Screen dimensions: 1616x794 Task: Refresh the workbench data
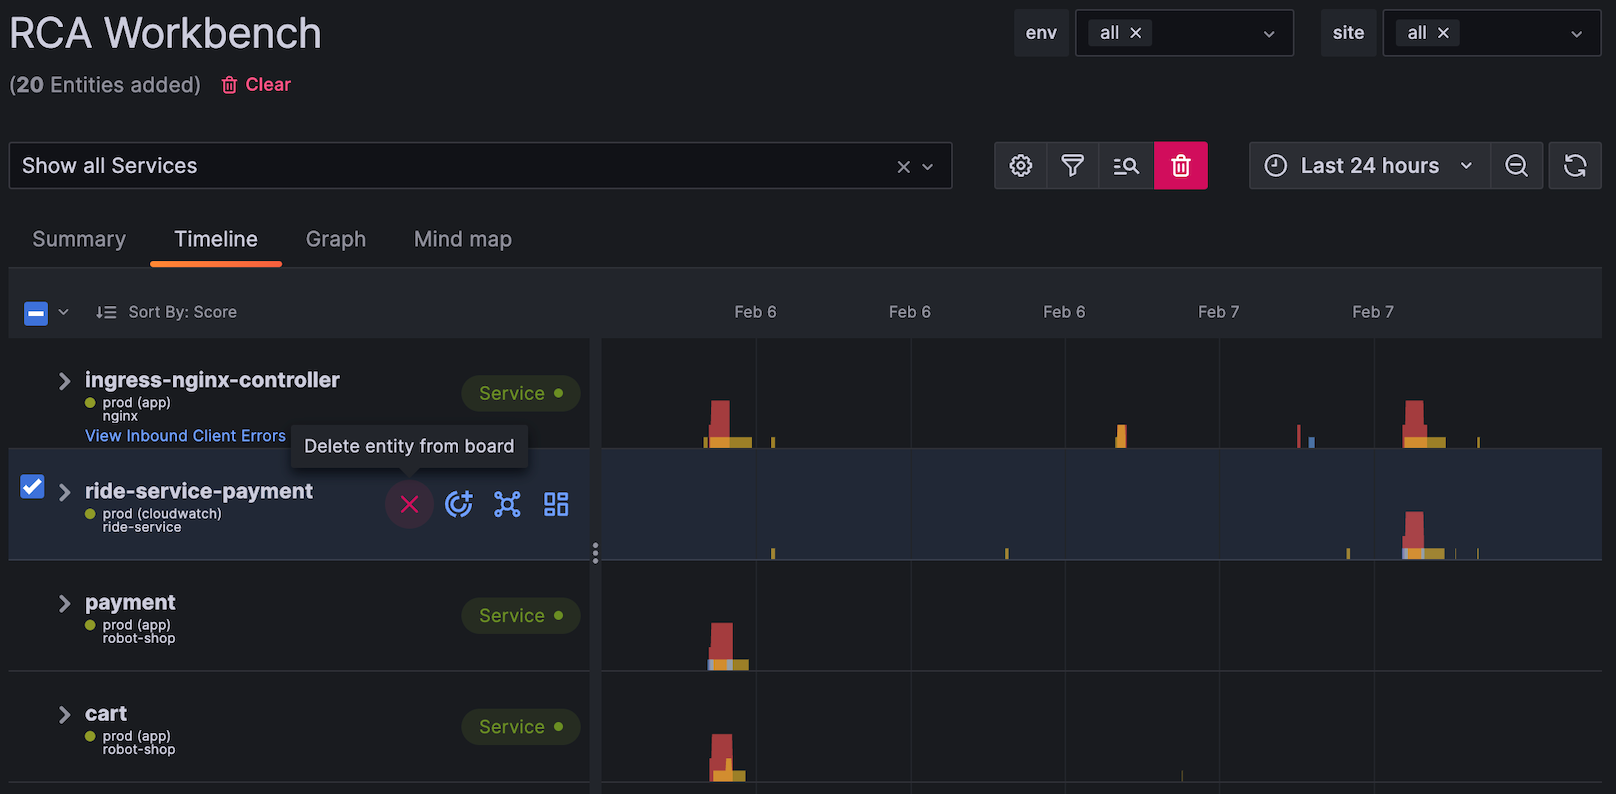tap(1574, 166)
